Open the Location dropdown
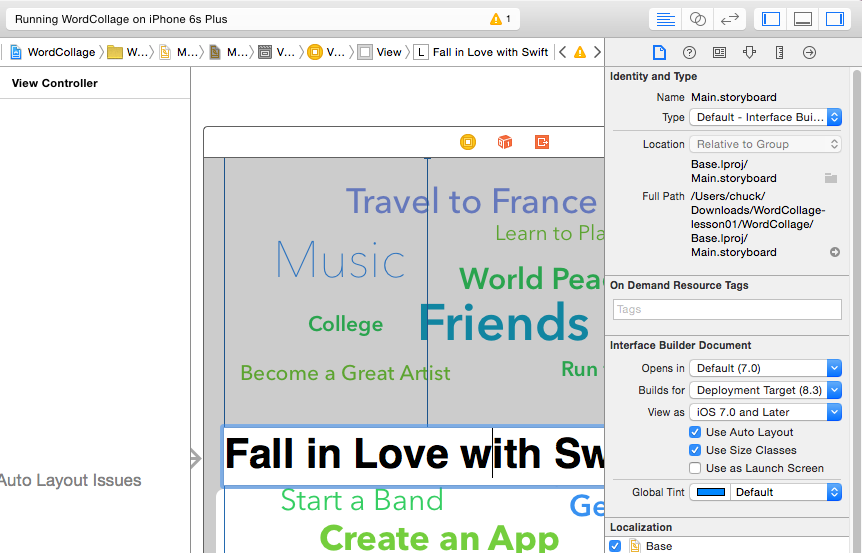The width and height of the screenshot is (862, 553). (x=765, y=144)
